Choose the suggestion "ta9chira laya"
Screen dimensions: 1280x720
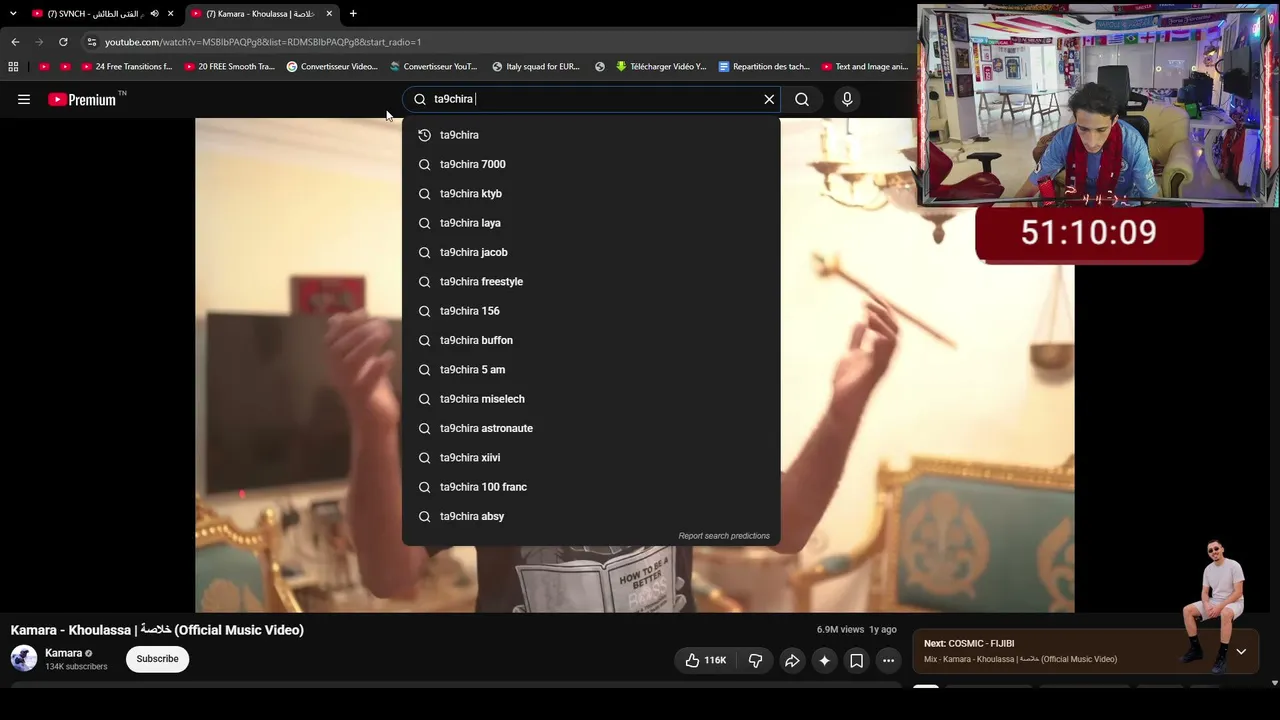click(591, 223)
